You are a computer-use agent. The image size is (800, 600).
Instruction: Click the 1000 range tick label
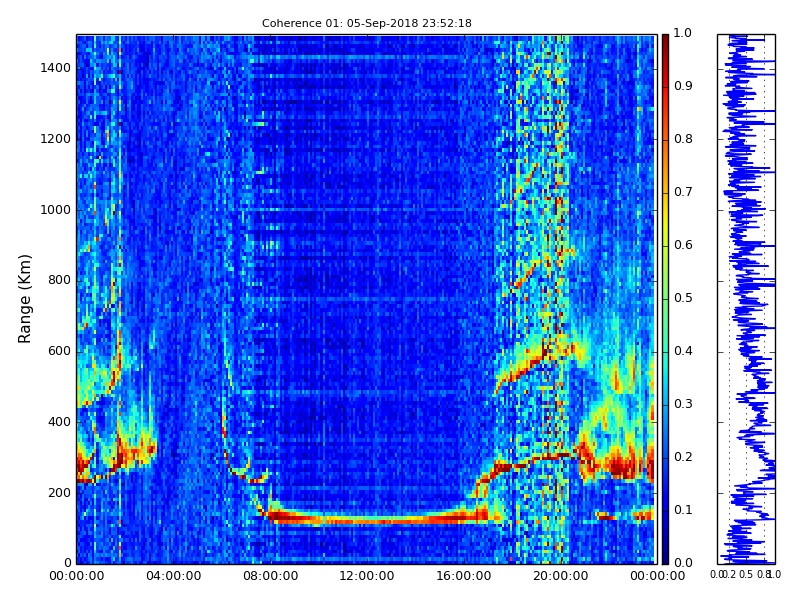[x=56, y=210]
